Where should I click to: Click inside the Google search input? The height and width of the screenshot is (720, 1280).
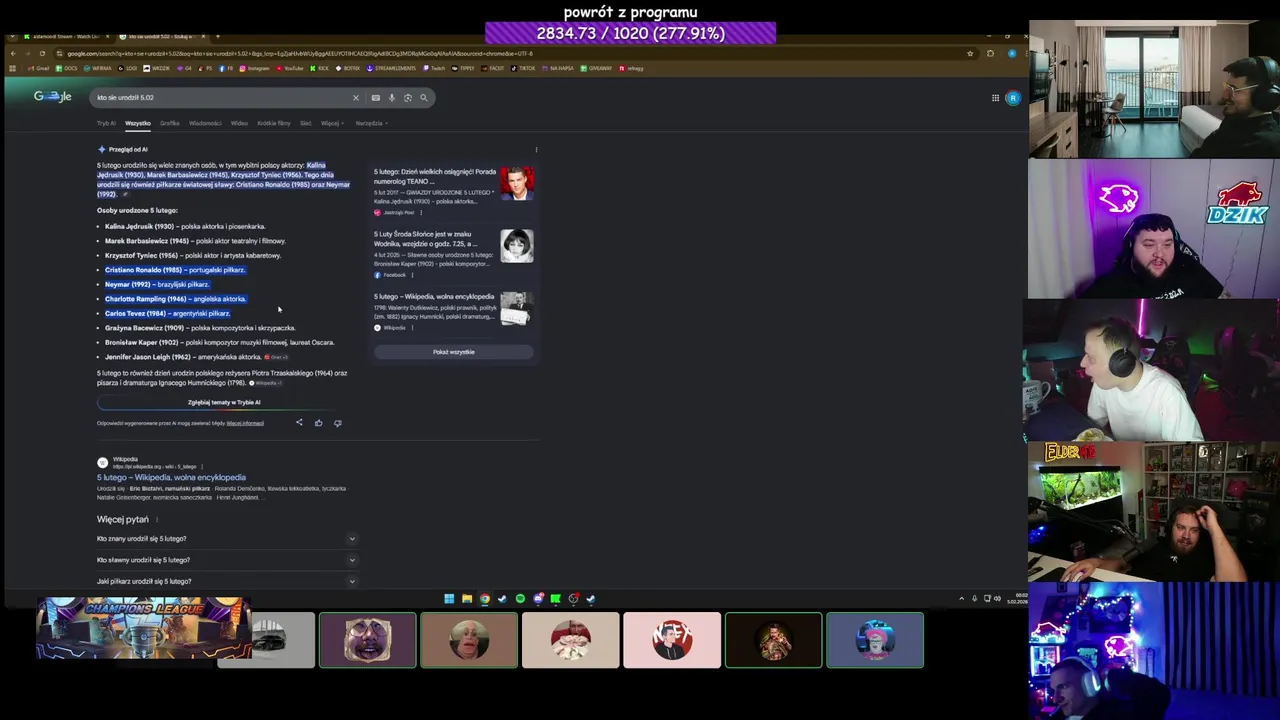(x=220, y=97)
